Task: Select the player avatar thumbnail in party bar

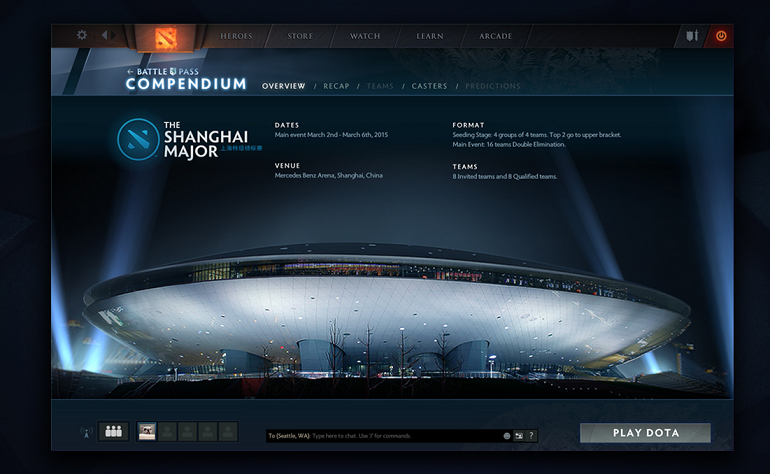Action: click(x=147, y=431)
